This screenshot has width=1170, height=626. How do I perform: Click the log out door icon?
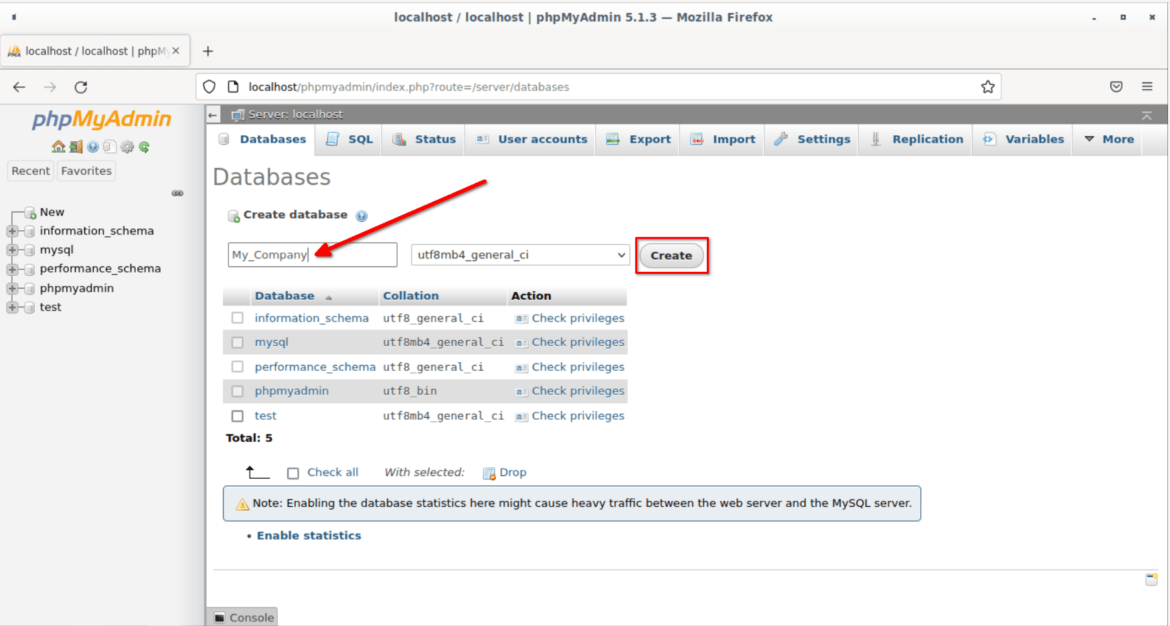pyautogui.click(x=75, y=147)
